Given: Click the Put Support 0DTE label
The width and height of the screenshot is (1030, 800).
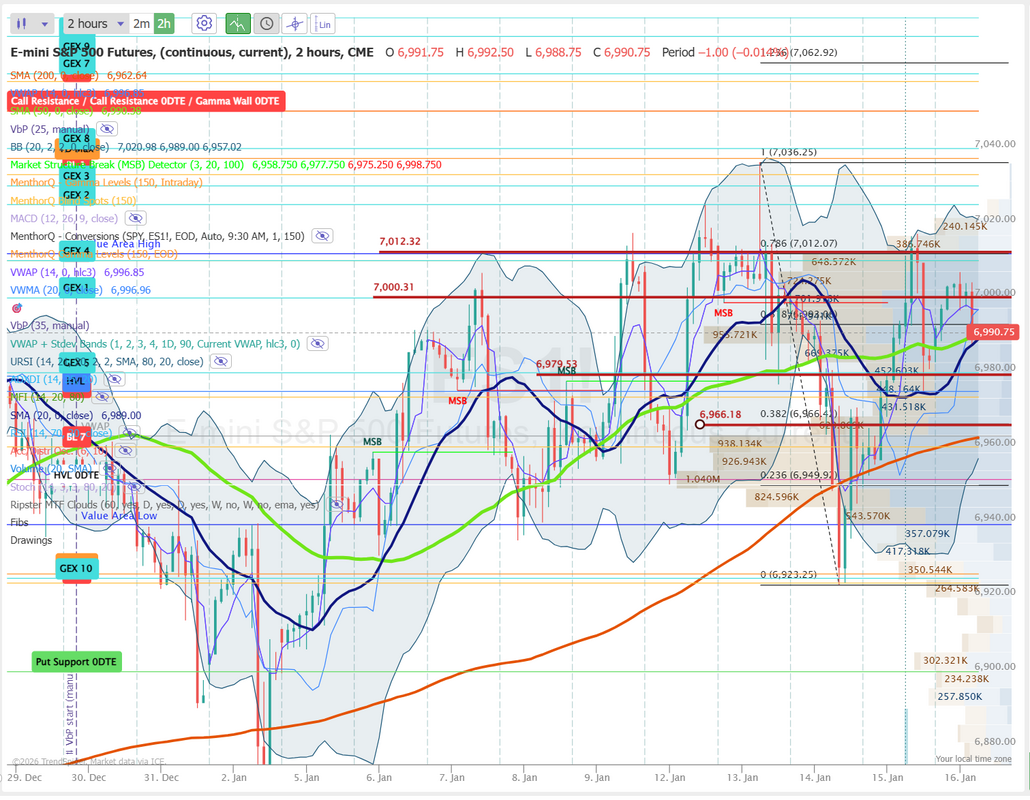Looking at the screenshot, I should click(x=76, y=662).
